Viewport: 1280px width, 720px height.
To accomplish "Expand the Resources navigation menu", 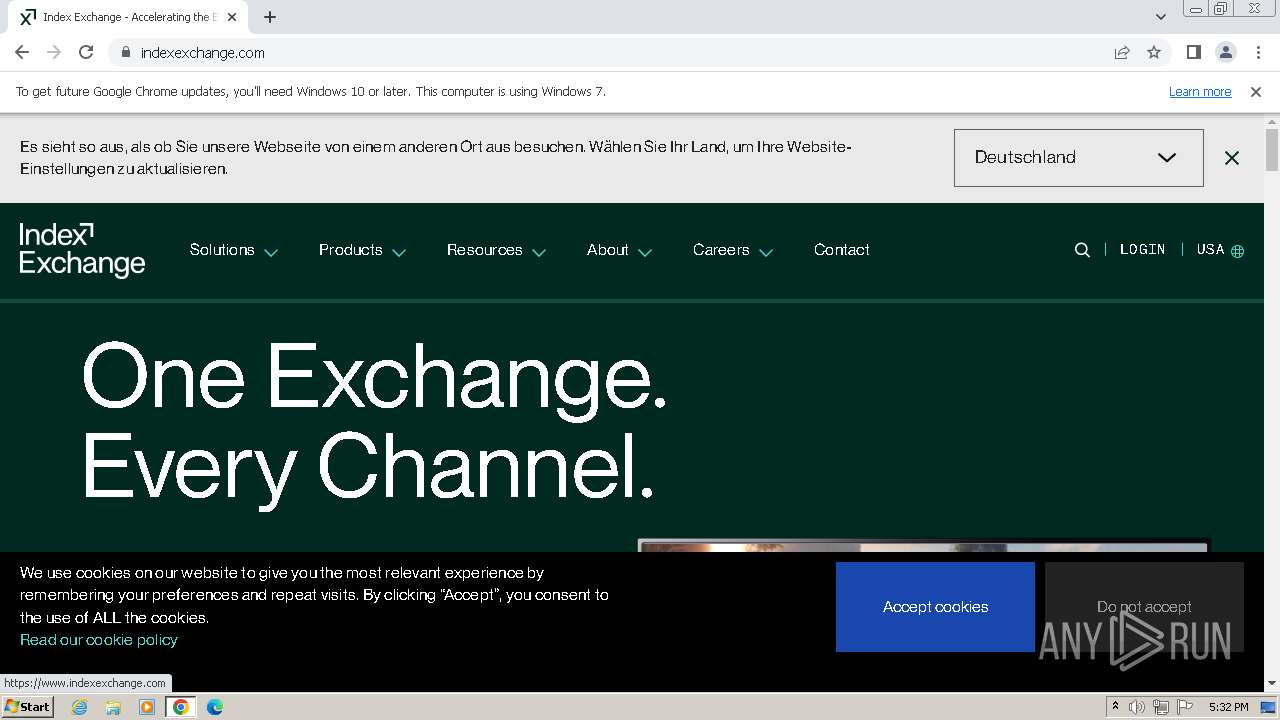I will 496,250.
